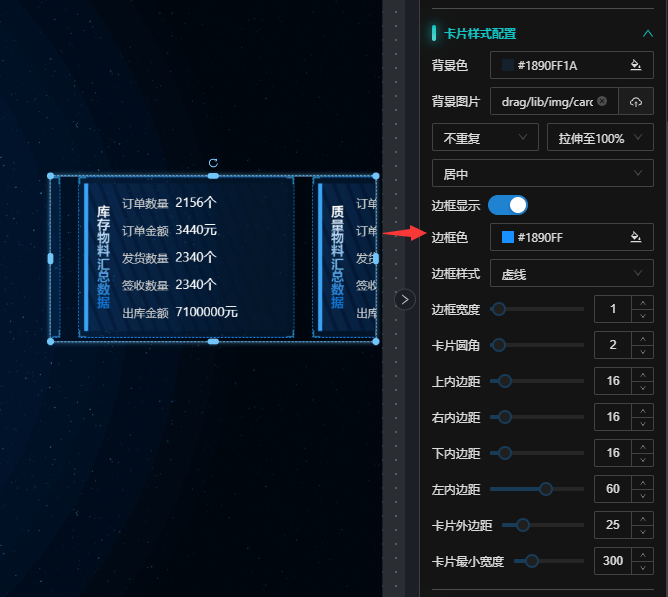Click the paint bucket icon for 背景色
Image resolution: width=668 pixels, height=597 pixels.
tap(634, 66)
